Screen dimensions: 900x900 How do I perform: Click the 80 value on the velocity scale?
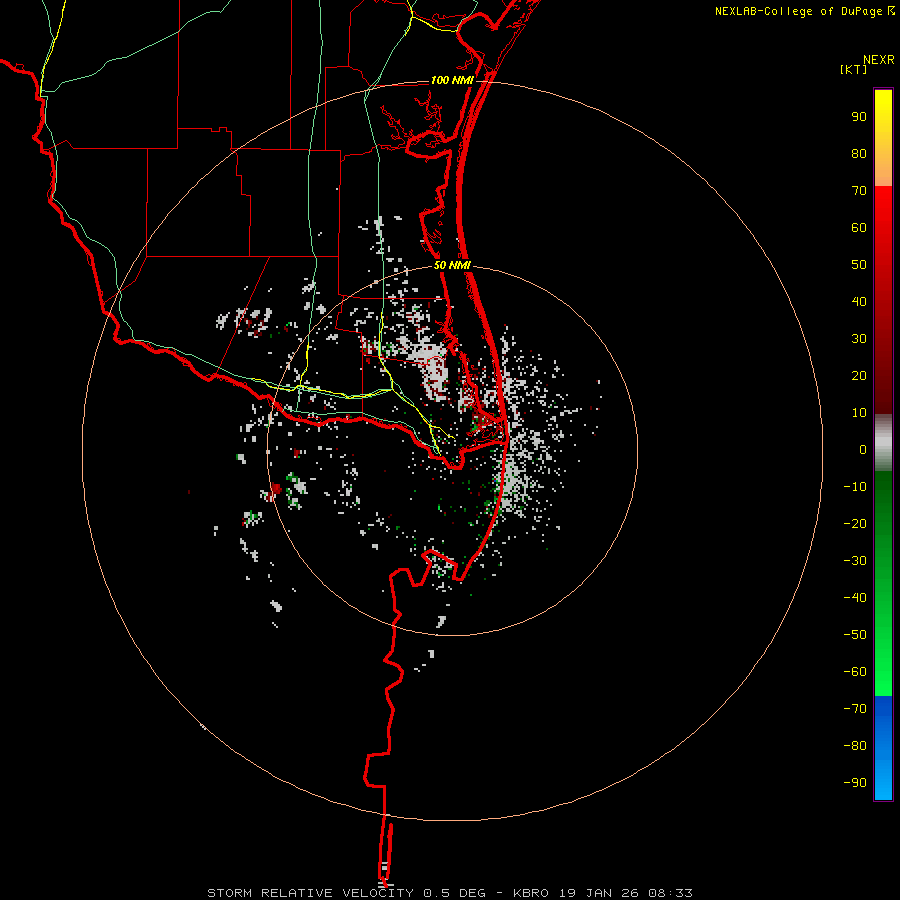[859, 154]
